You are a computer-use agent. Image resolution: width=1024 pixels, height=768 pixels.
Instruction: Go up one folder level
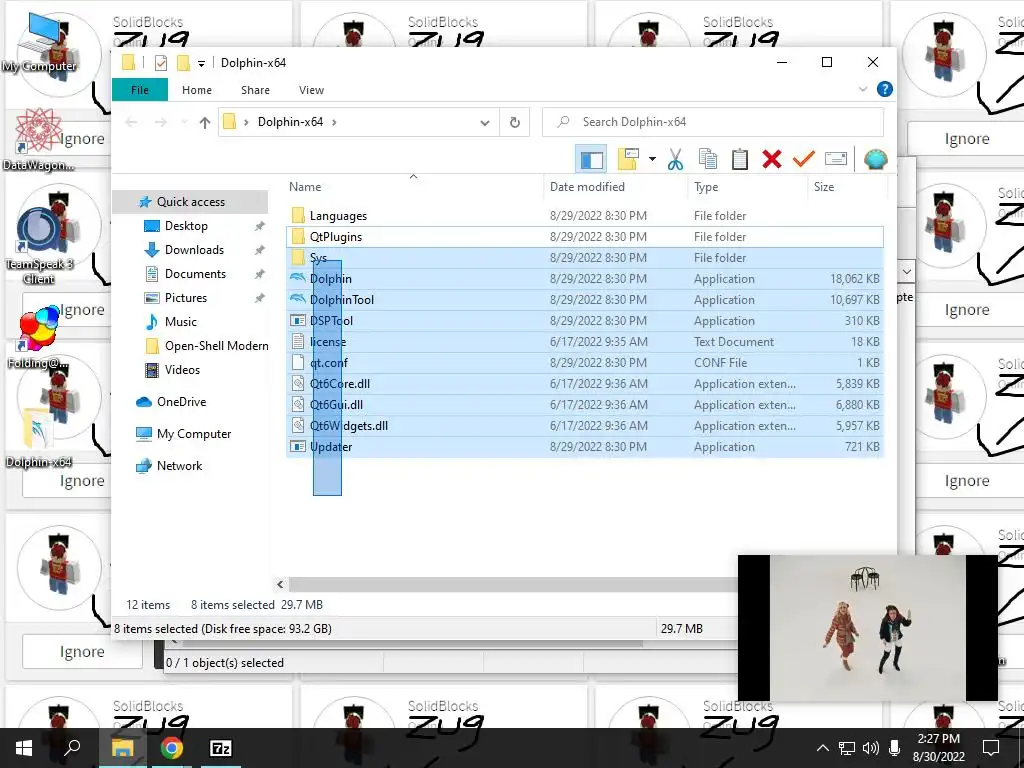click(x=204, y=122)
